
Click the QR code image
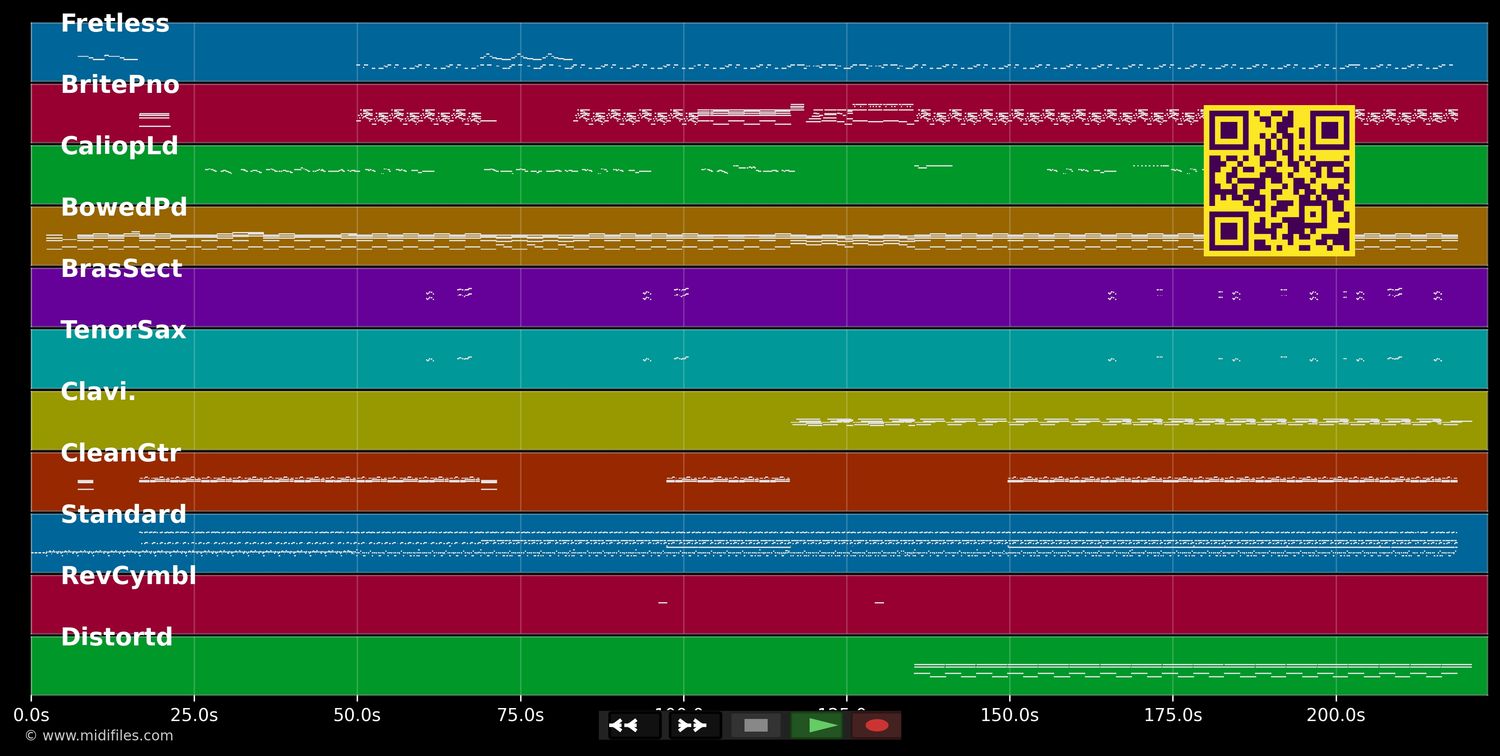(1279, 180)
